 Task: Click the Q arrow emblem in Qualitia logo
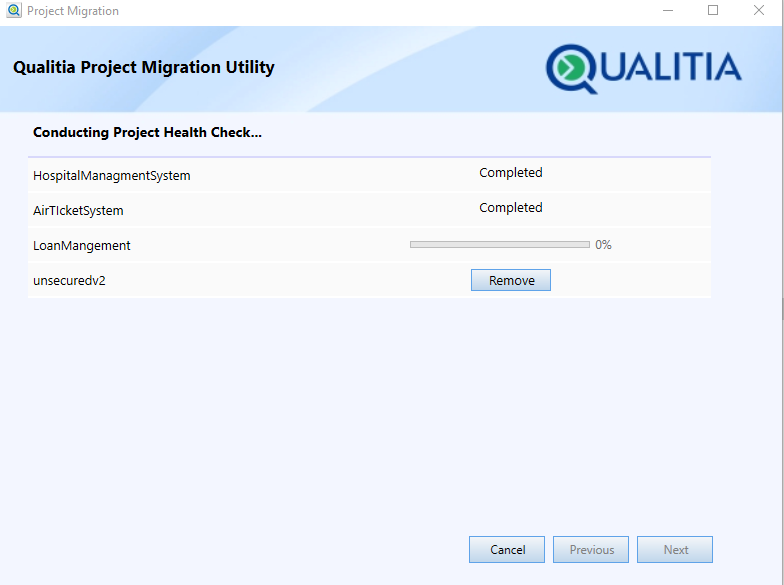(573, 68)
